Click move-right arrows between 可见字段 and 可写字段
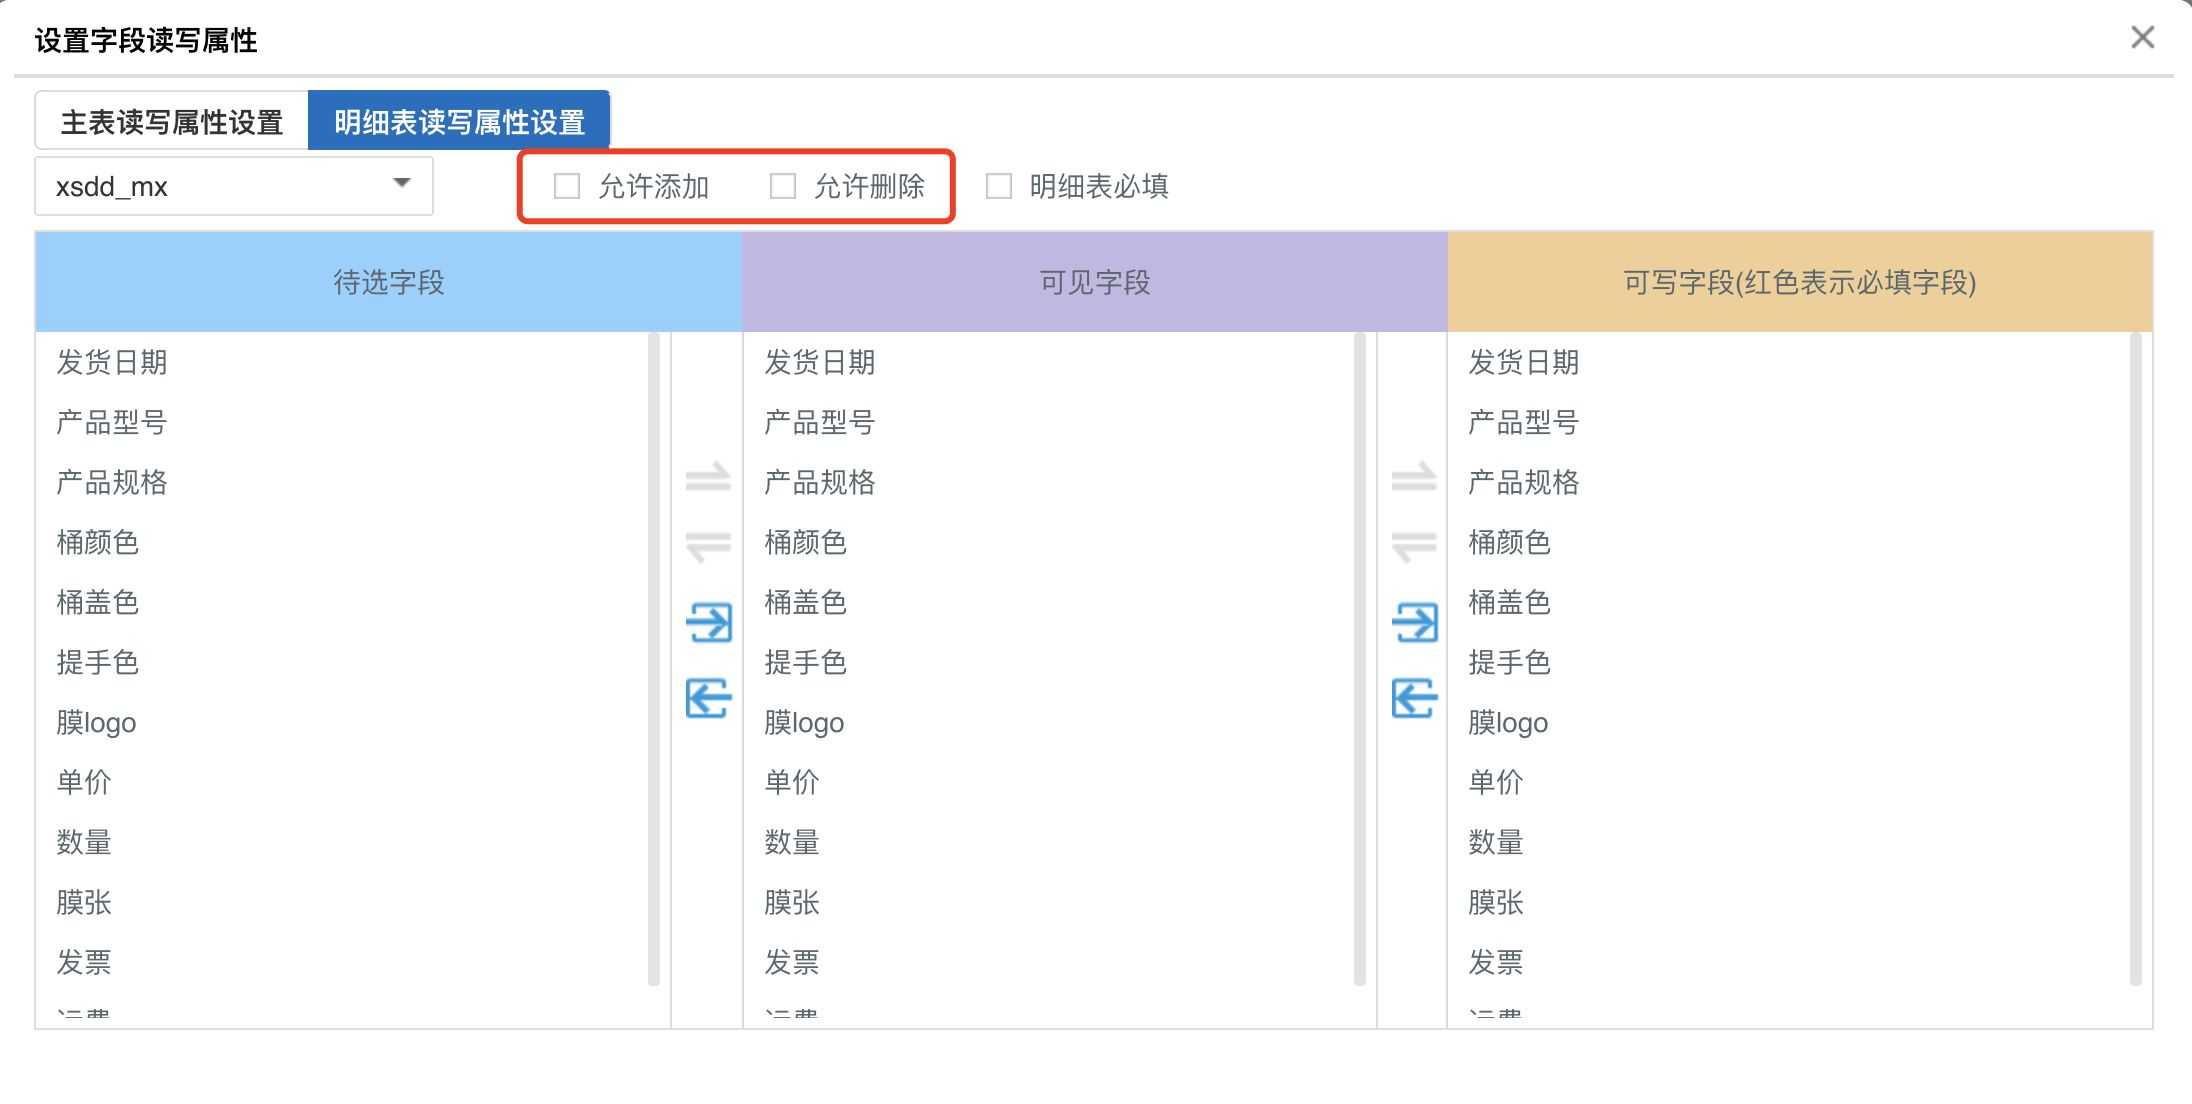 (x=1413, y=477)
